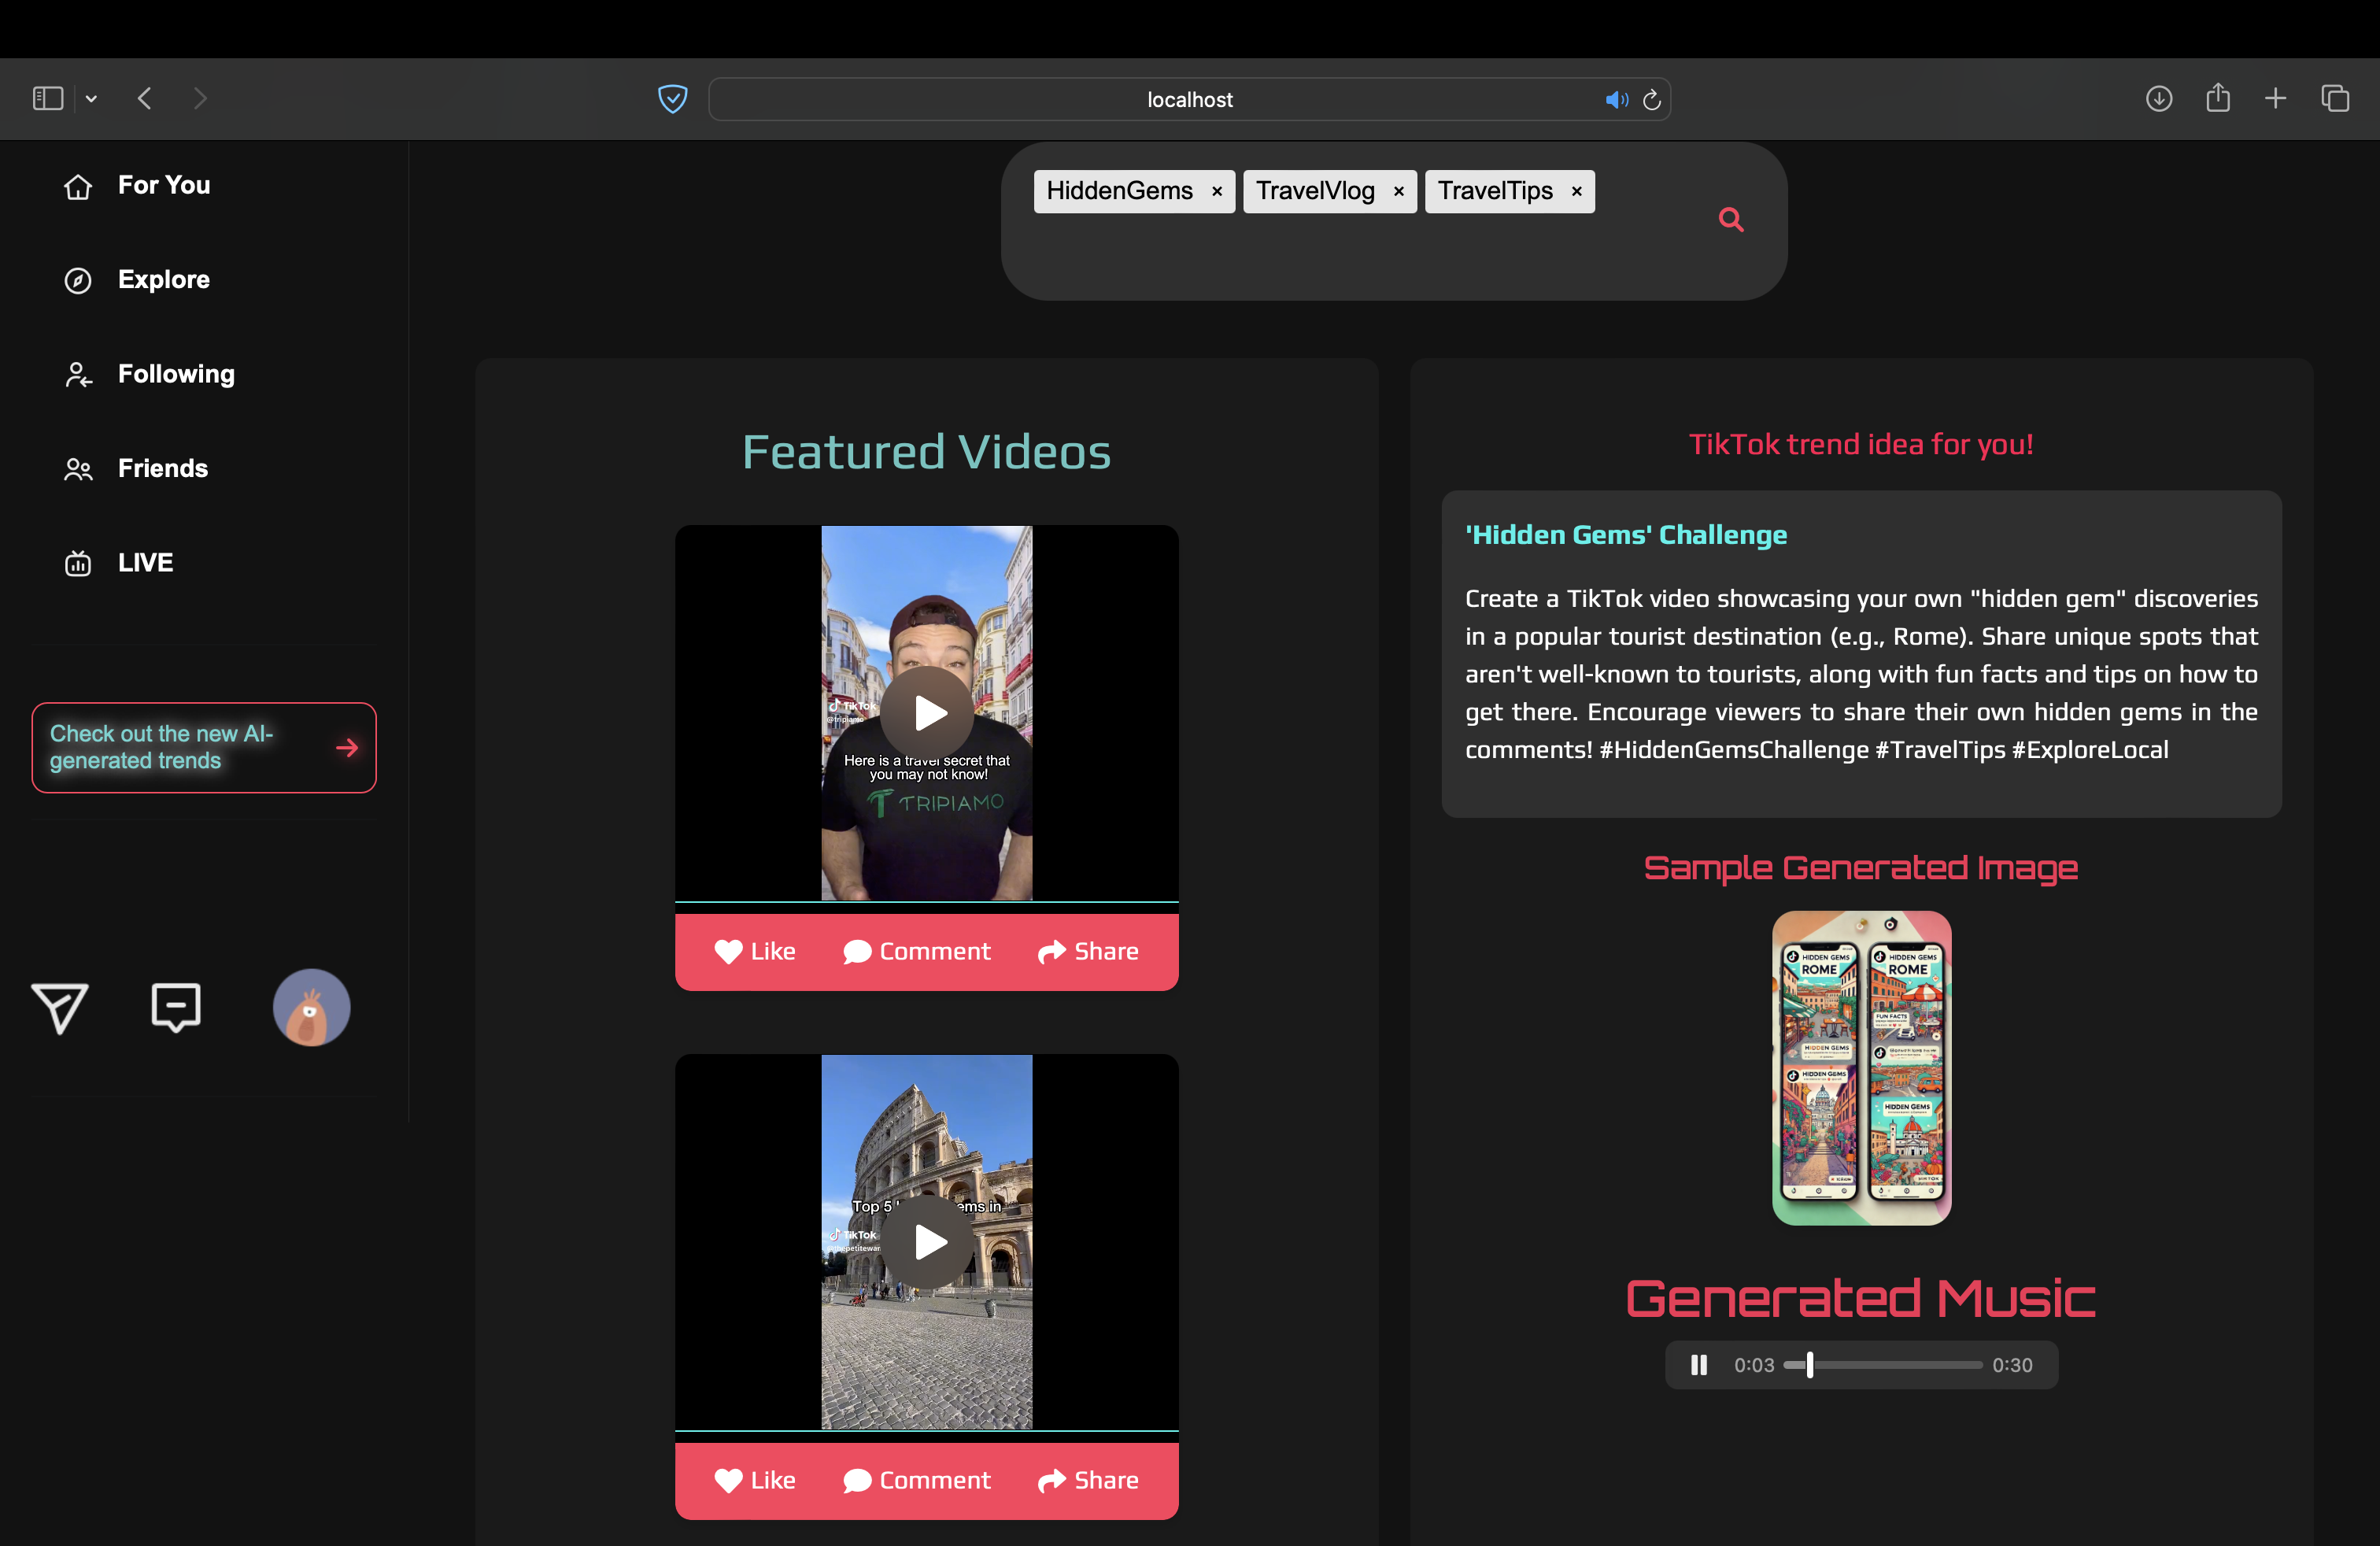Pause the generated music player
This screenshot has height=1546, width=2380.
[1699, 1365]
